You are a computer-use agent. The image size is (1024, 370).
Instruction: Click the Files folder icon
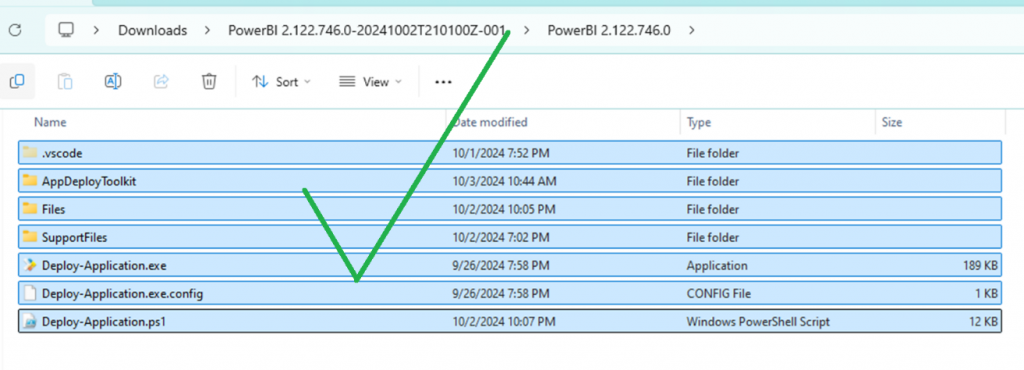tap(30, 209)
